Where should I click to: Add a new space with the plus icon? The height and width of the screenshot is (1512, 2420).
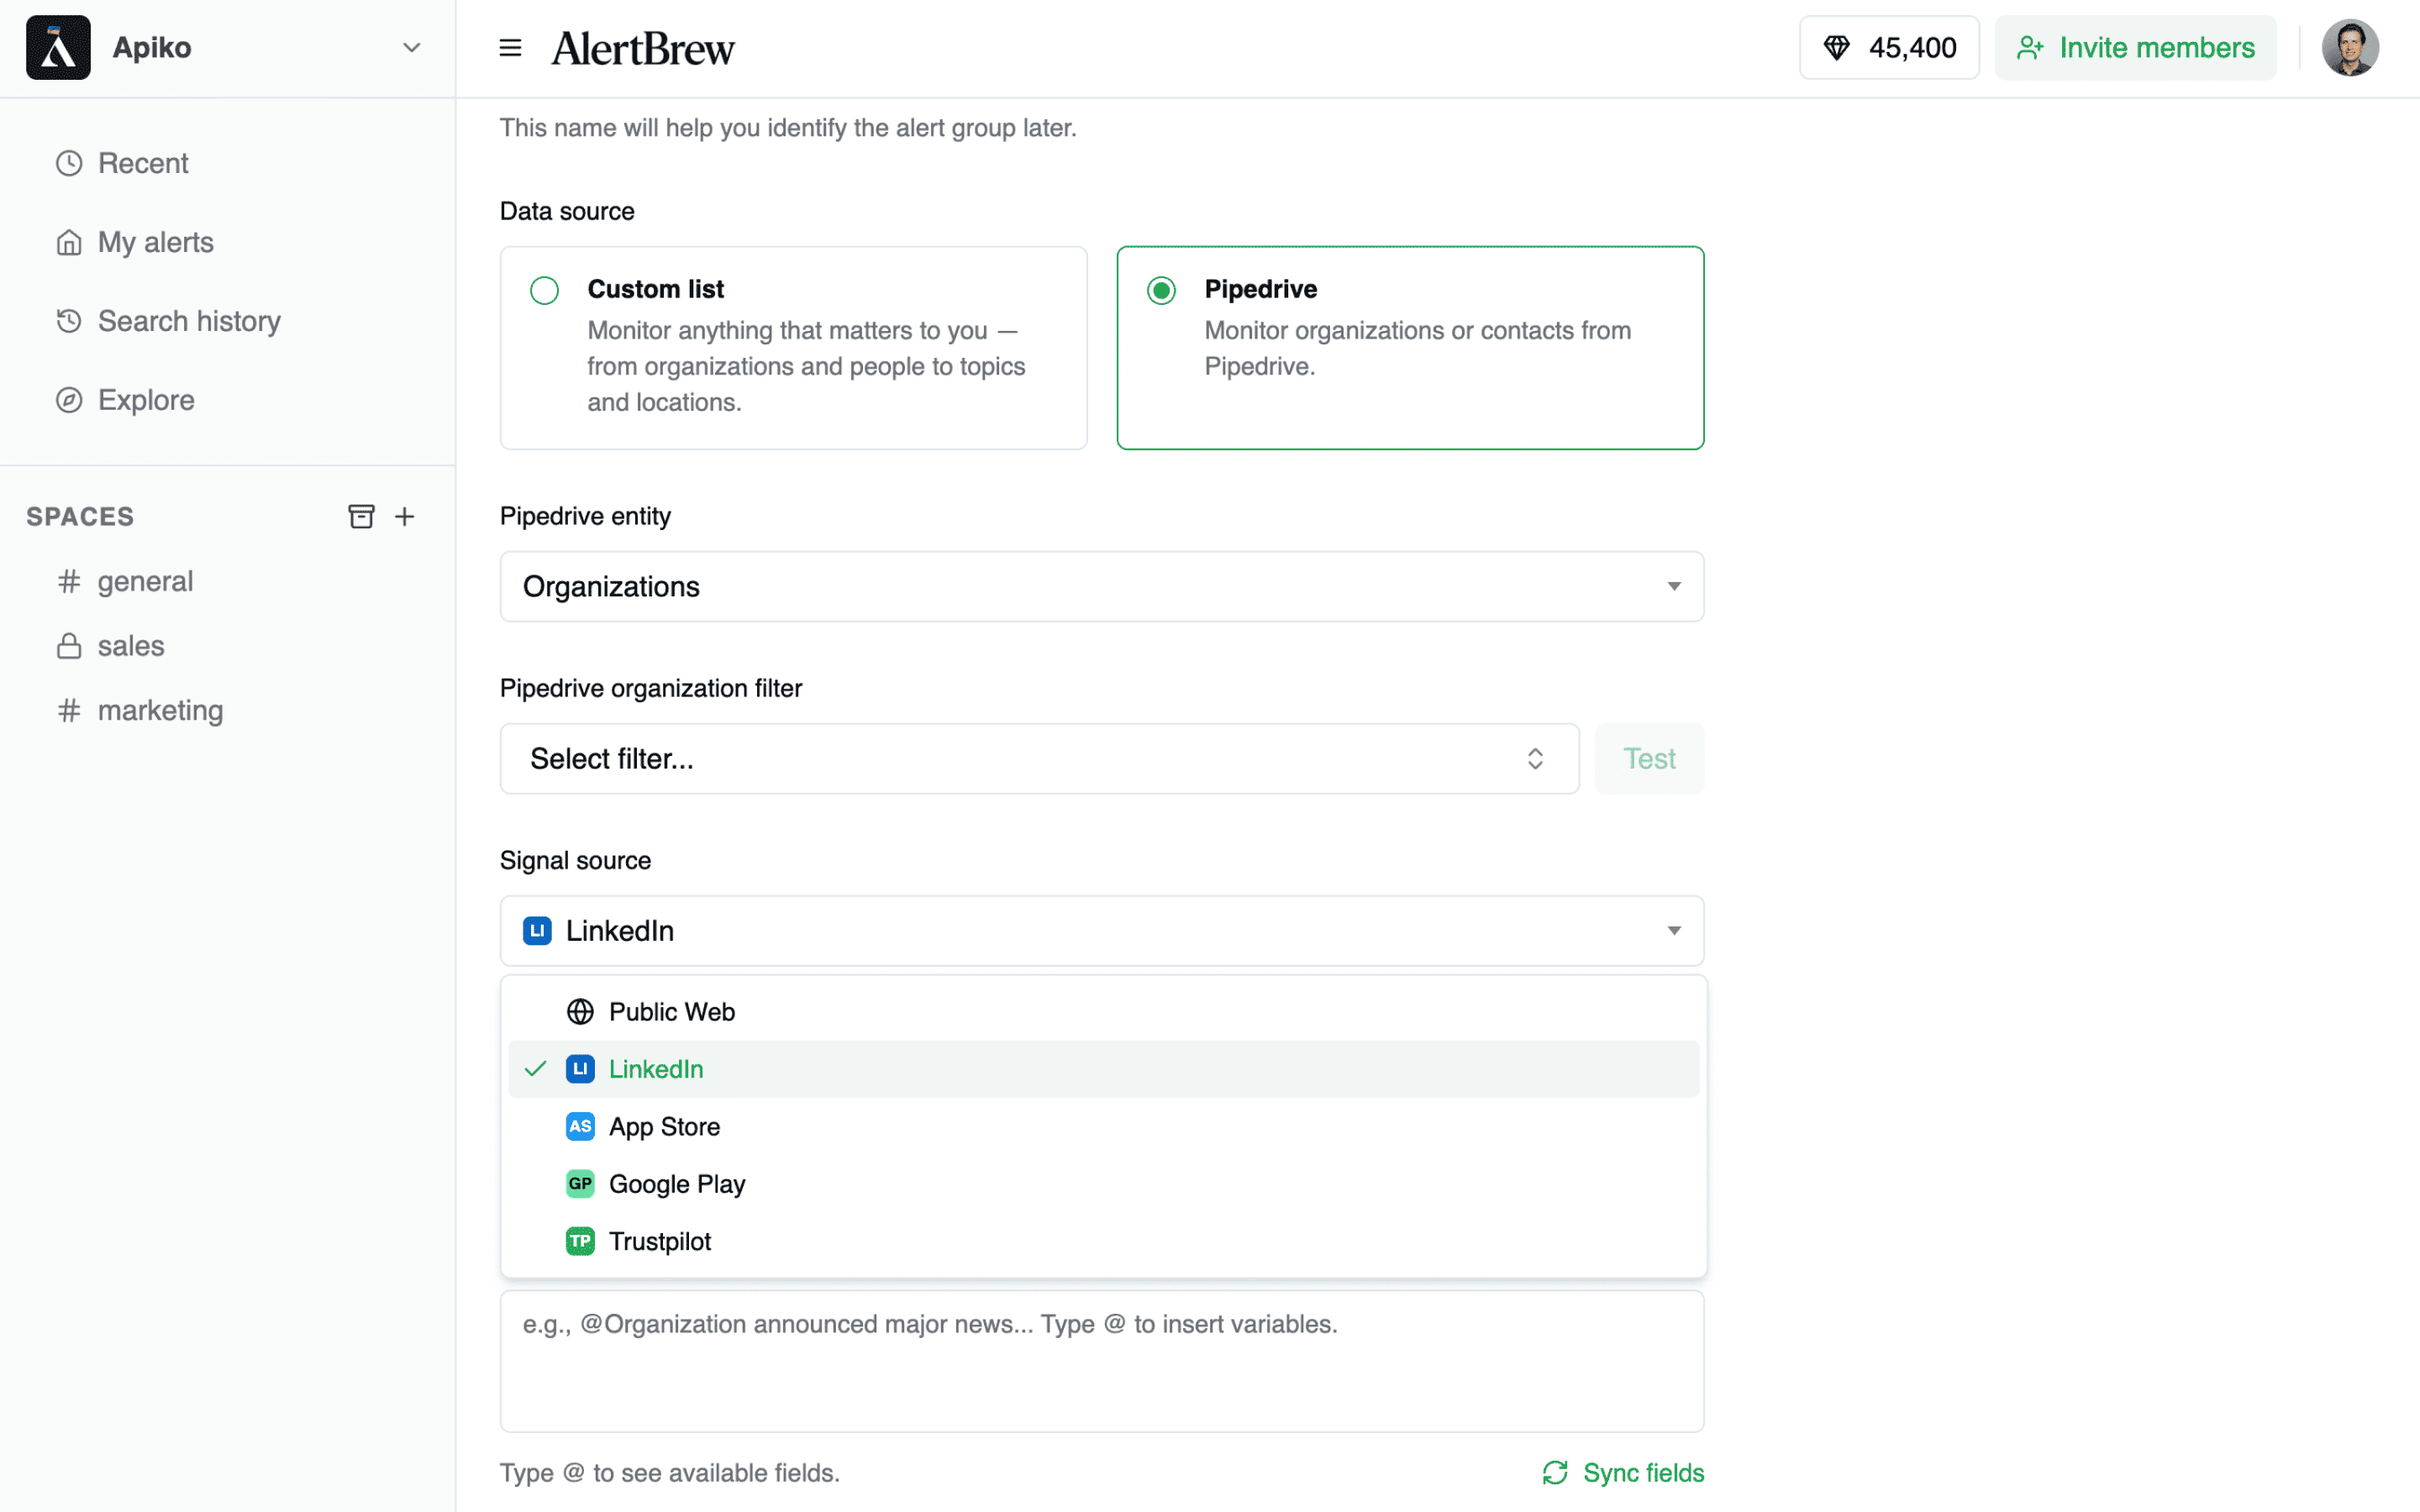pyautogui.click(x=405, y=516)
